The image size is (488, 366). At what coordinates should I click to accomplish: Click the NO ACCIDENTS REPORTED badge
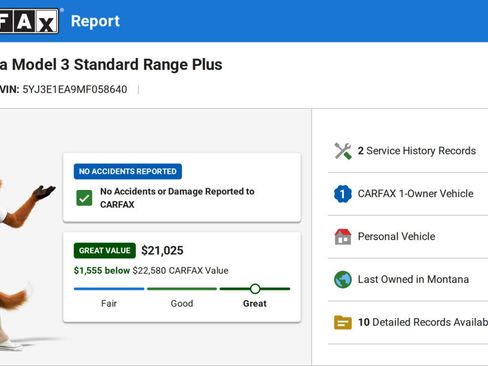pos(128,171)
